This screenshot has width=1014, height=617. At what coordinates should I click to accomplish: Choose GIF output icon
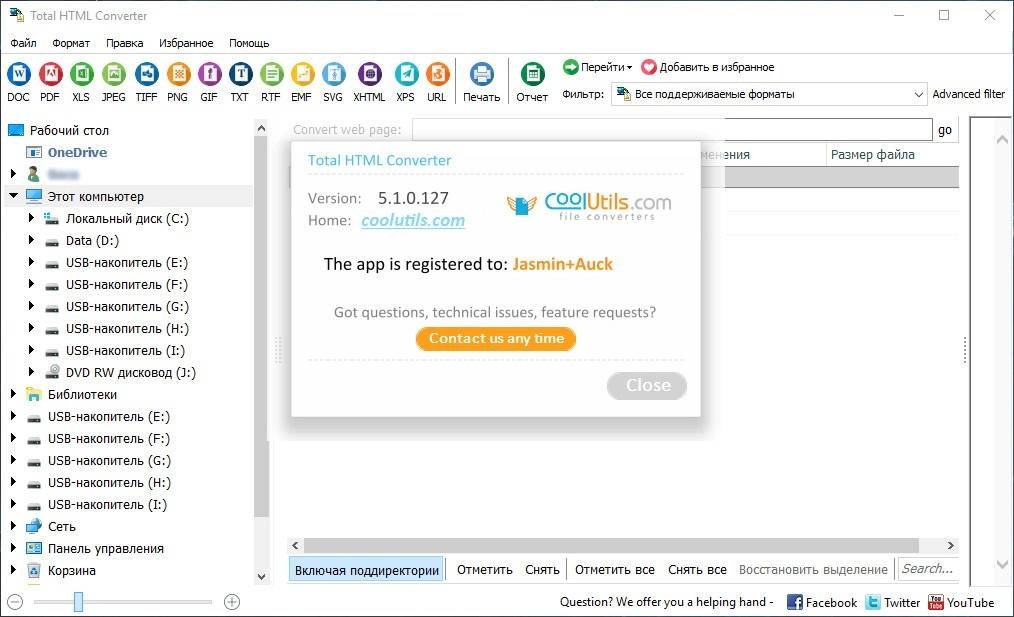(209, 75)
